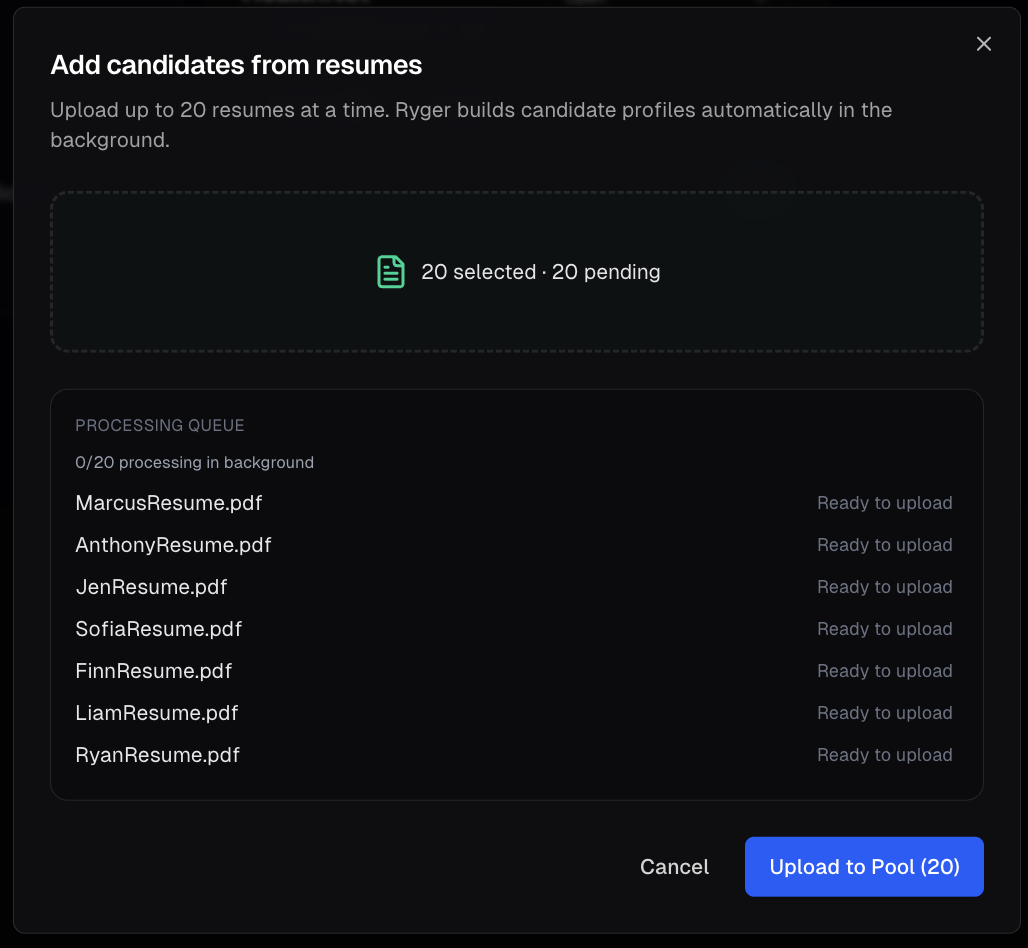Click Ready to upload status for FinnResume.pdf

(884, 671)
